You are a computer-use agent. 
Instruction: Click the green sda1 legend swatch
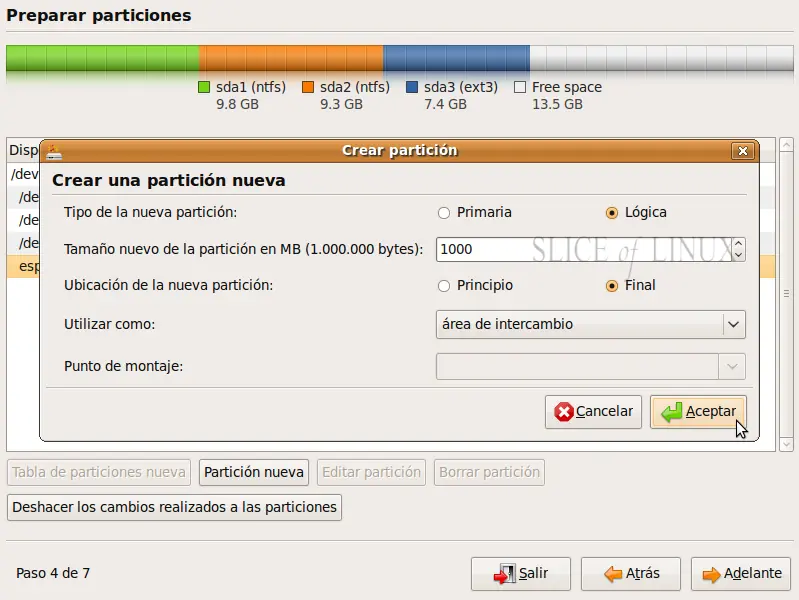pyautogui.click(x=204, y=88)
